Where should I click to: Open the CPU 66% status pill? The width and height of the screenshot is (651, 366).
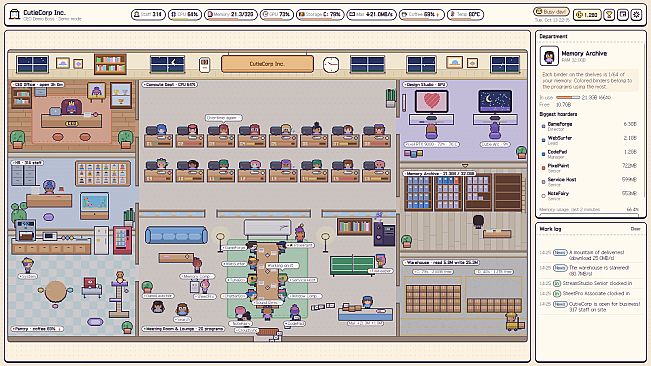(185, 15)
